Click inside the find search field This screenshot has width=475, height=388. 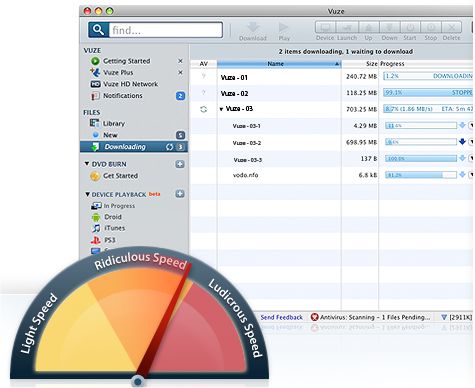(165, 30)
